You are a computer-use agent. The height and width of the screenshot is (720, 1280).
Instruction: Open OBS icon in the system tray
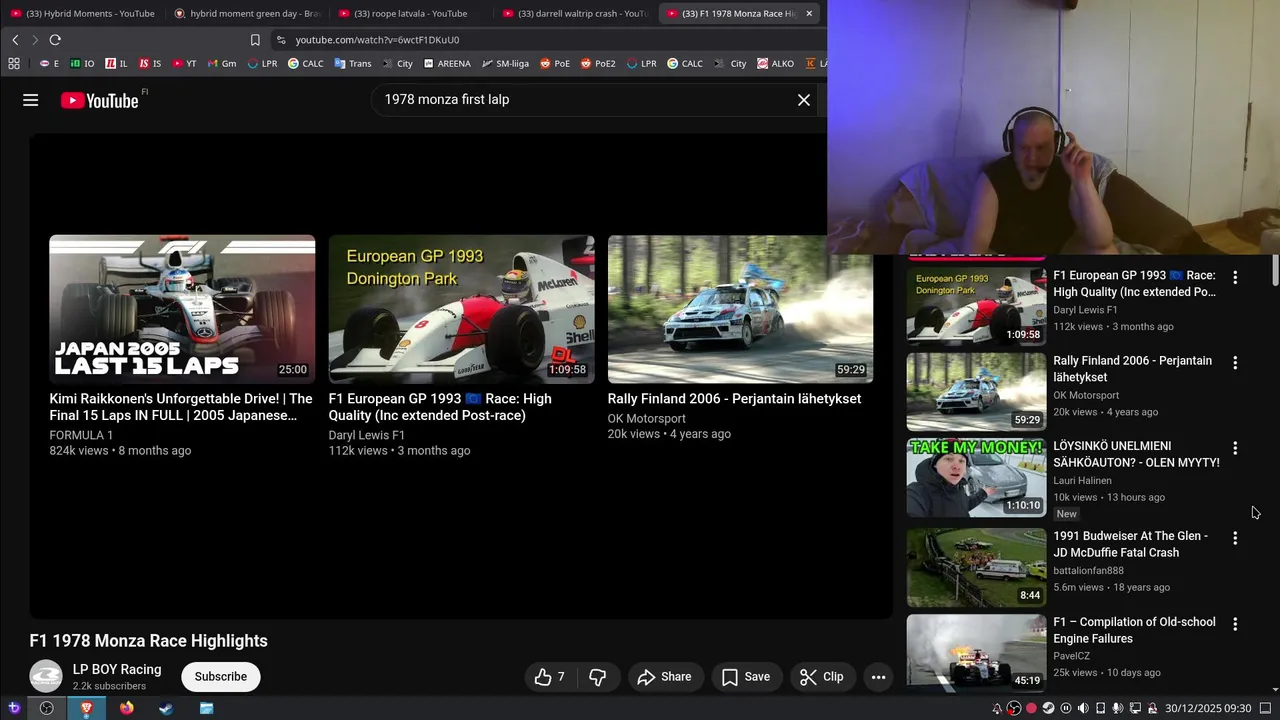[1014, 708]
